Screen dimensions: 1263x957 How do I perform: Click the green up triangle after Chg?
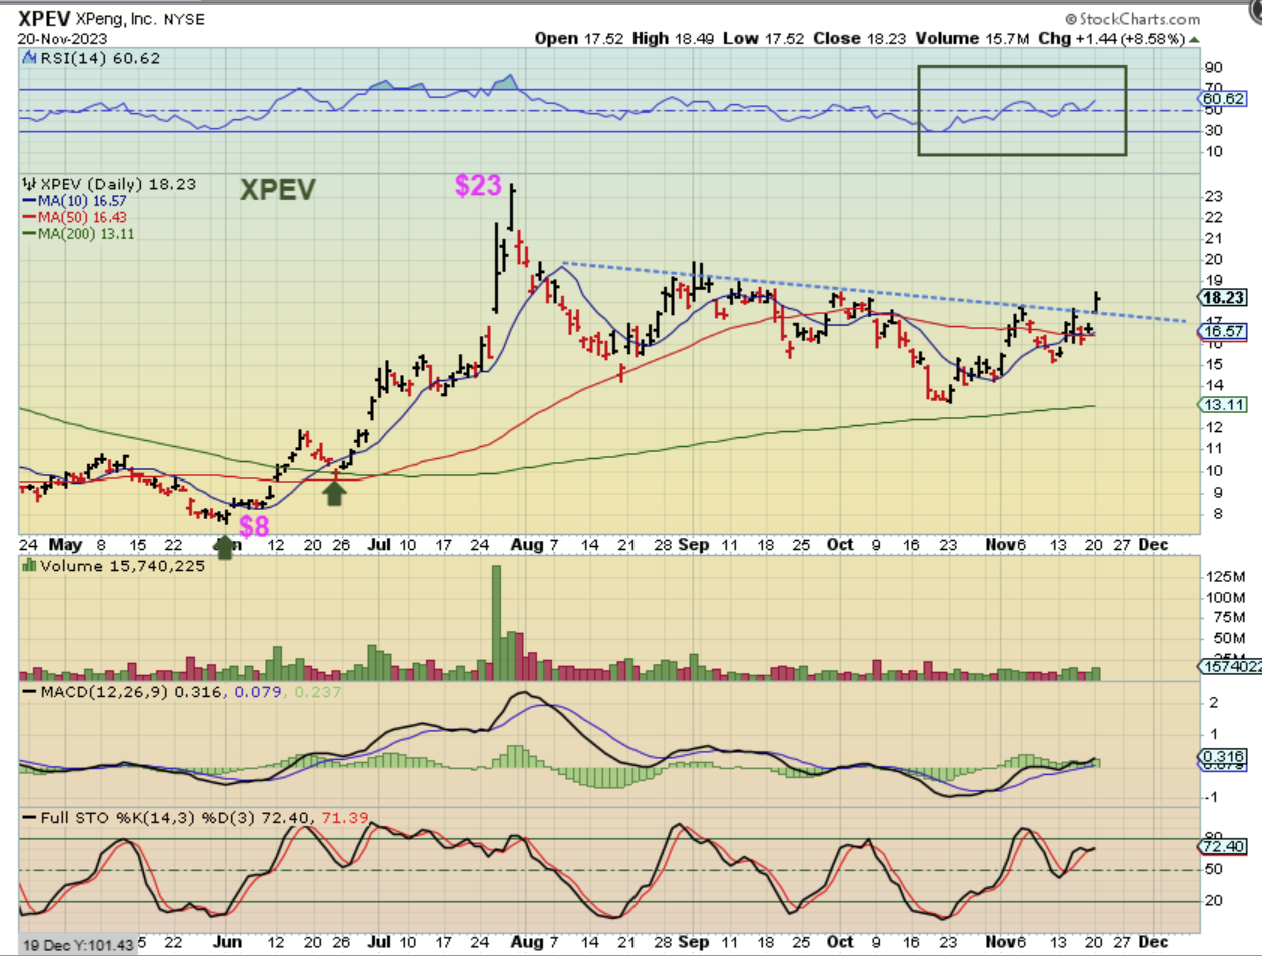coord(1194,39)
